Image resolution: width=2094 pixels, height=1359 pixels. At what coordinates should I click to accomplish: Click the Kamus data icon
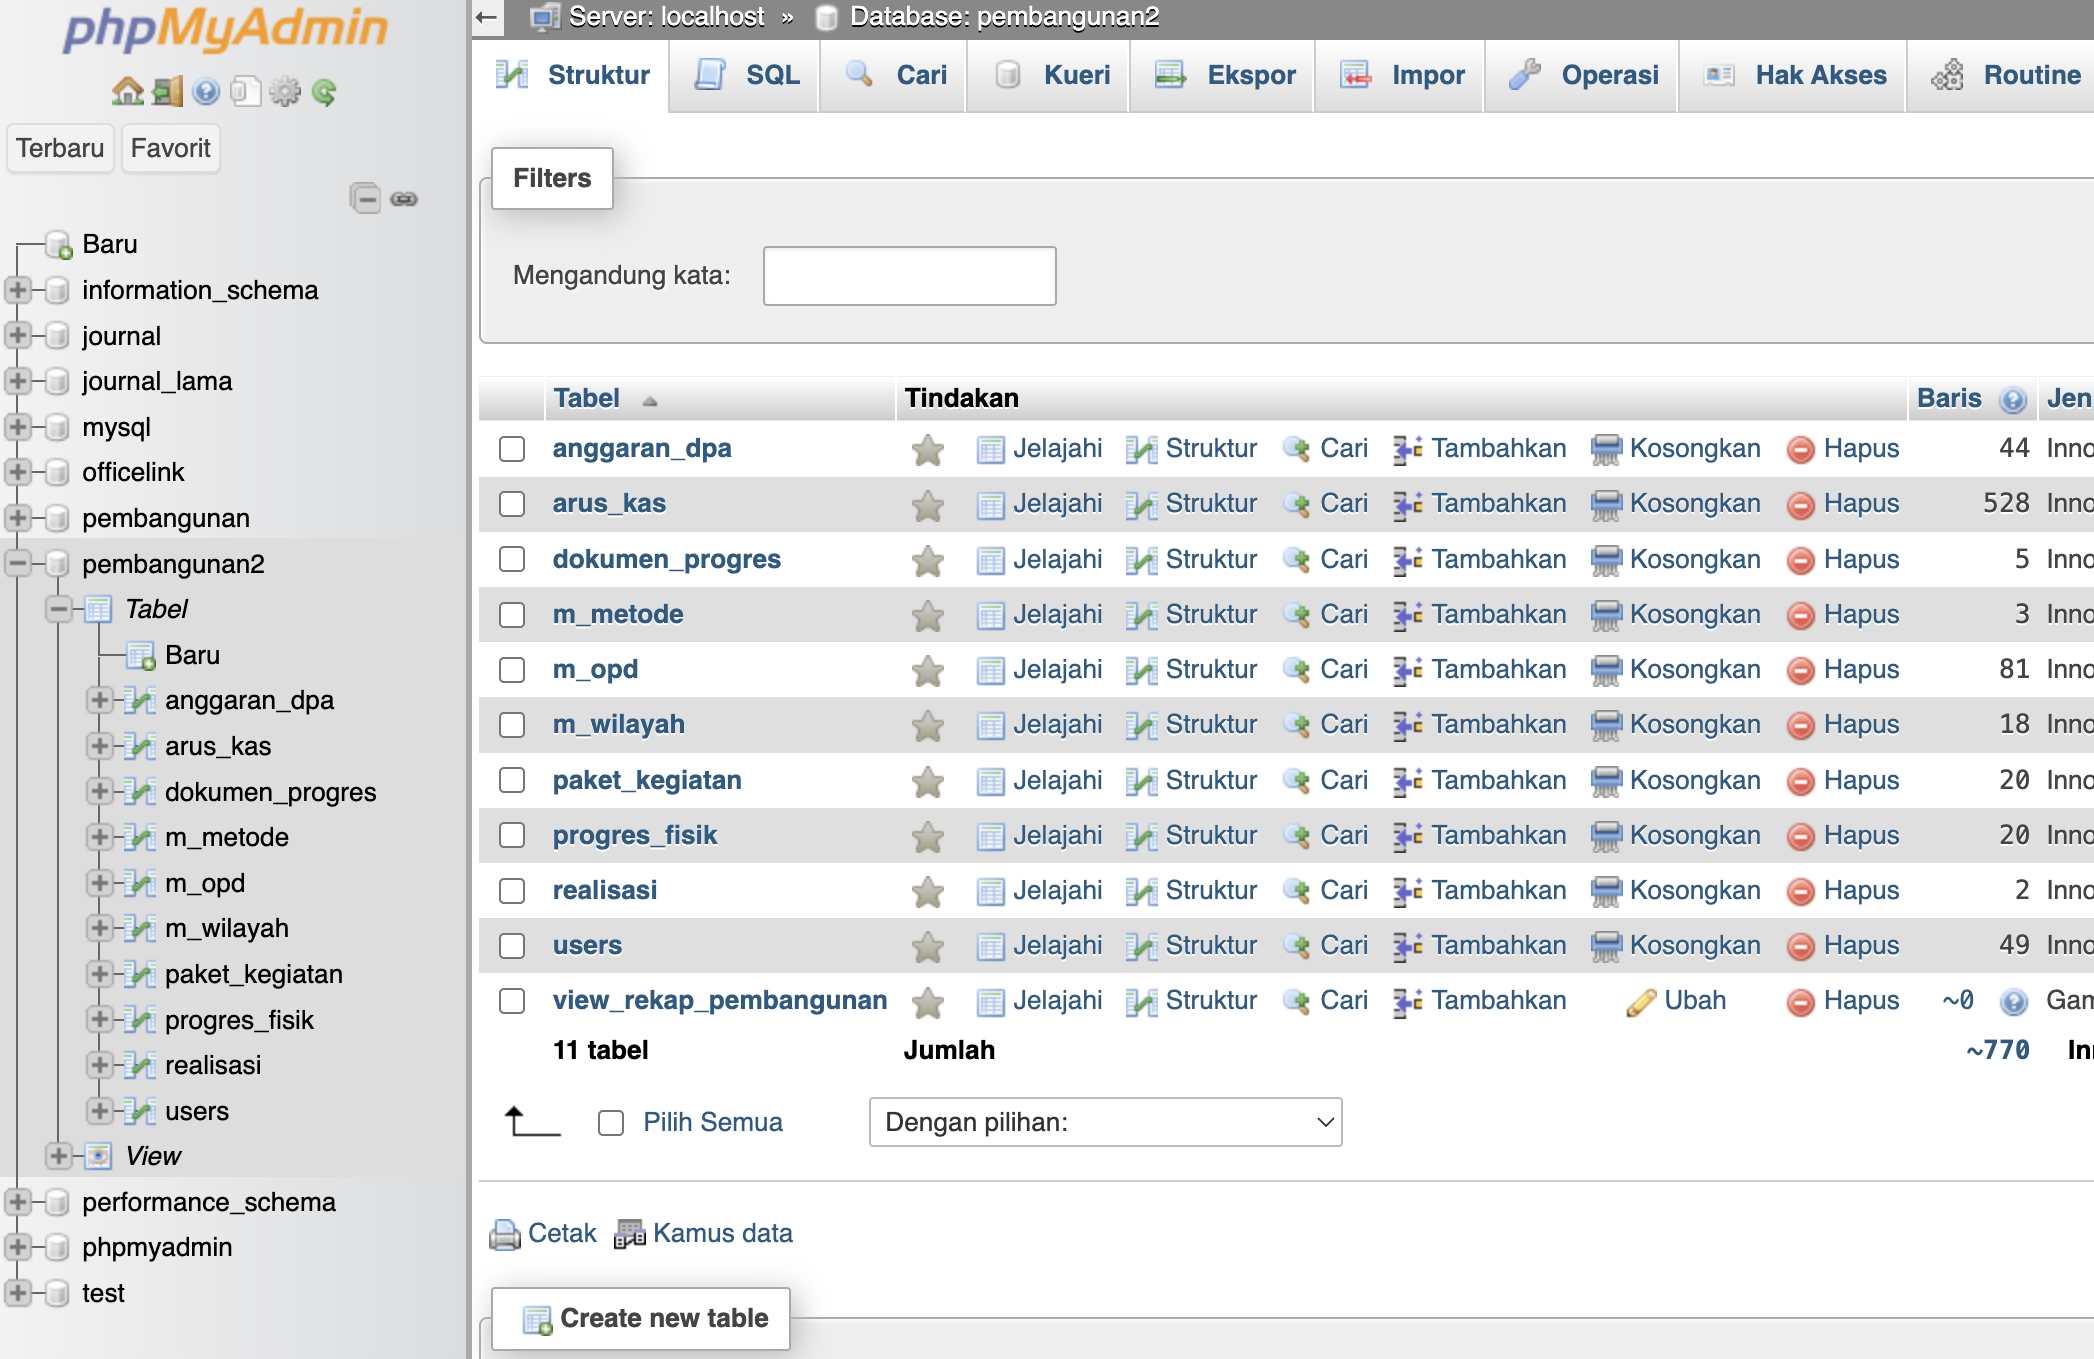coord(629,1233)
